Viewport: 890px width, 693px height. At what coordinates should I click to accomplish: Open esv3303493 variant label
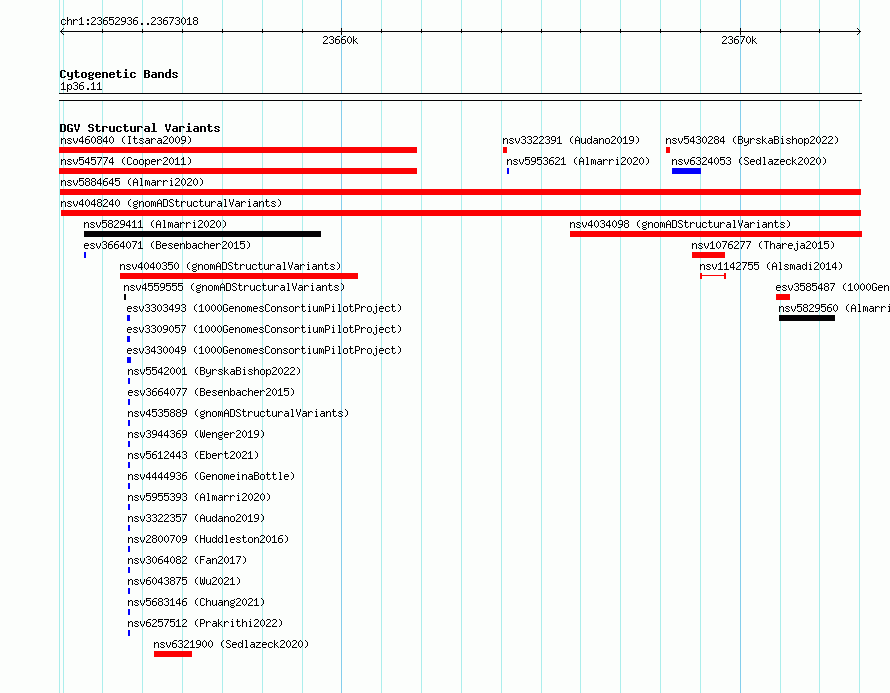[x=264, y=308]
